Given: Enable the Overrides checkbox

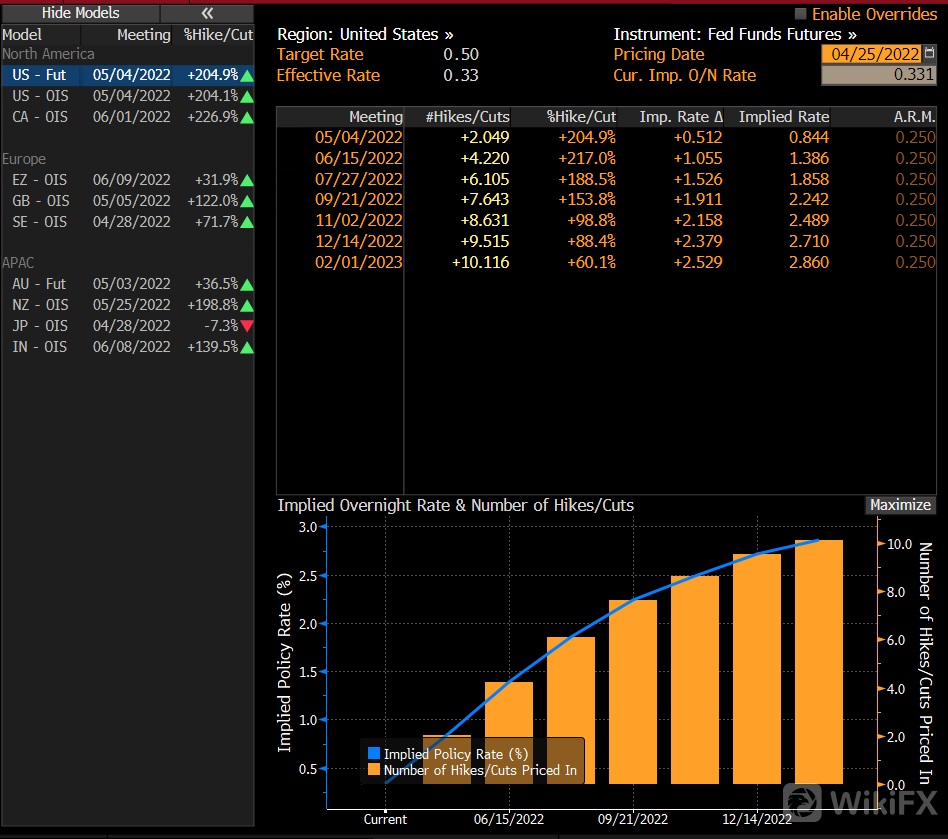Looking at the screenshot, I should coord(800,14).
